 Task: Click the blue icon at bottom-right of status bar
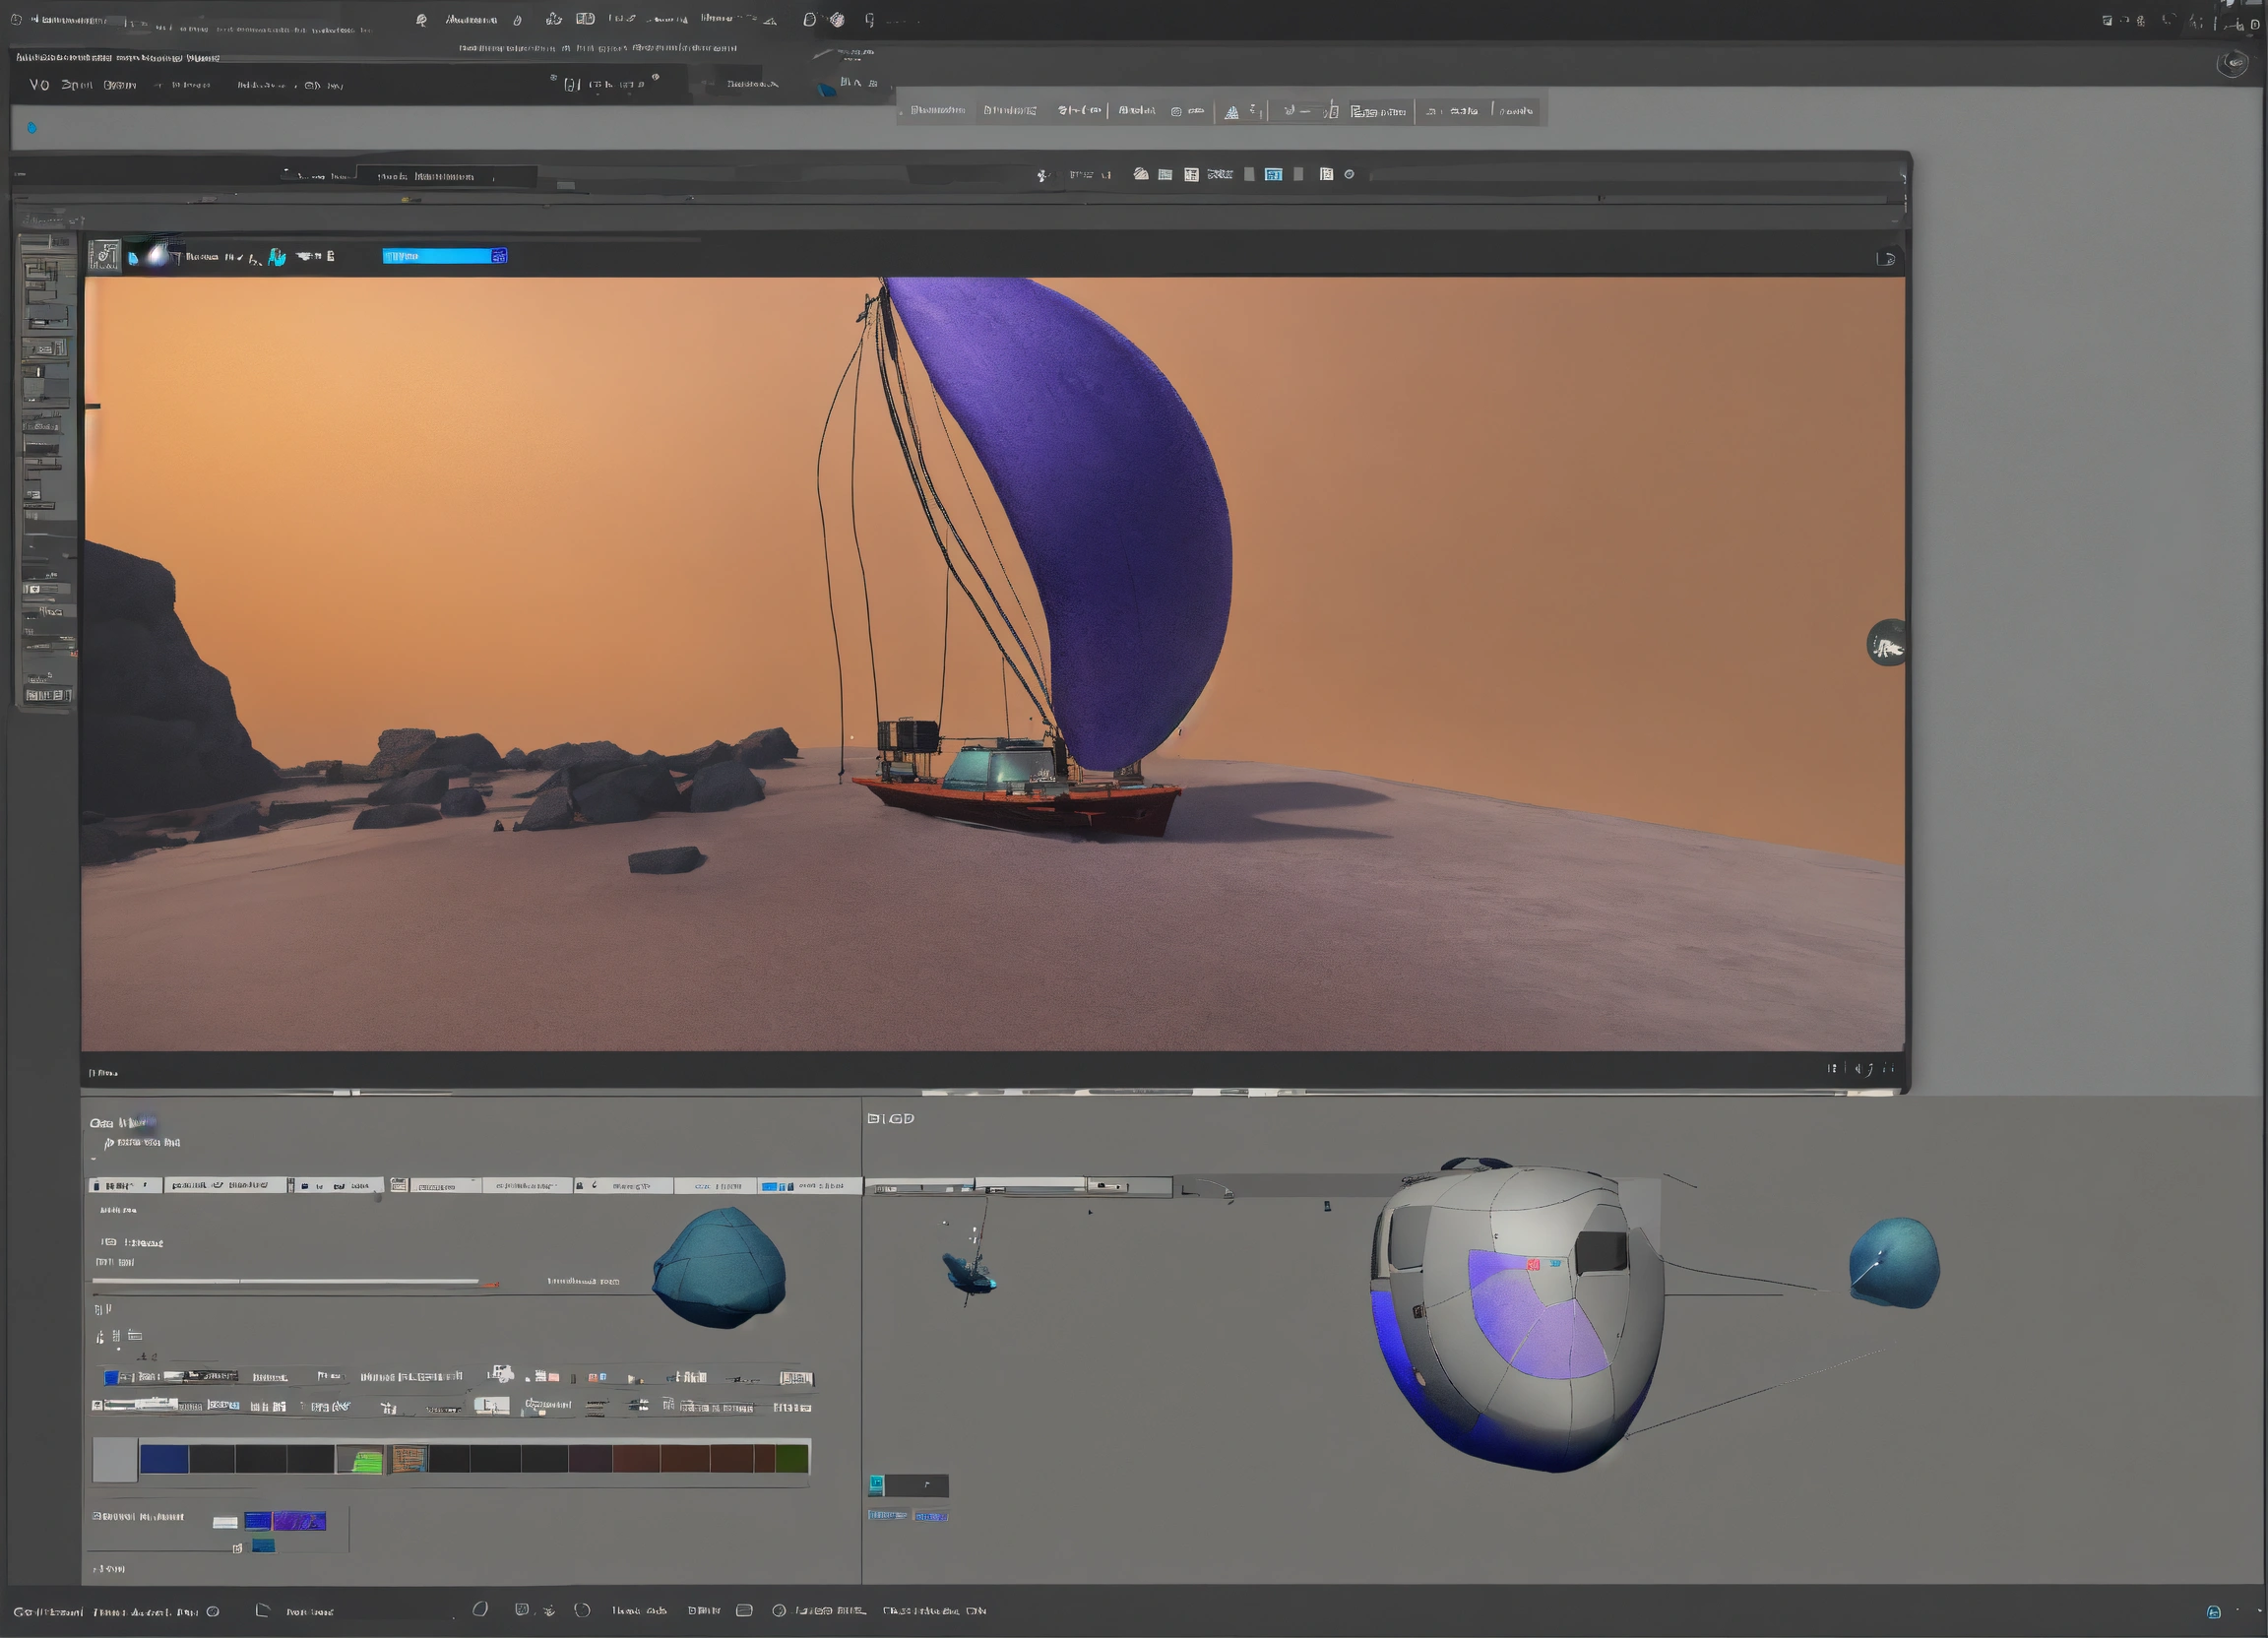[2214, 1612]
